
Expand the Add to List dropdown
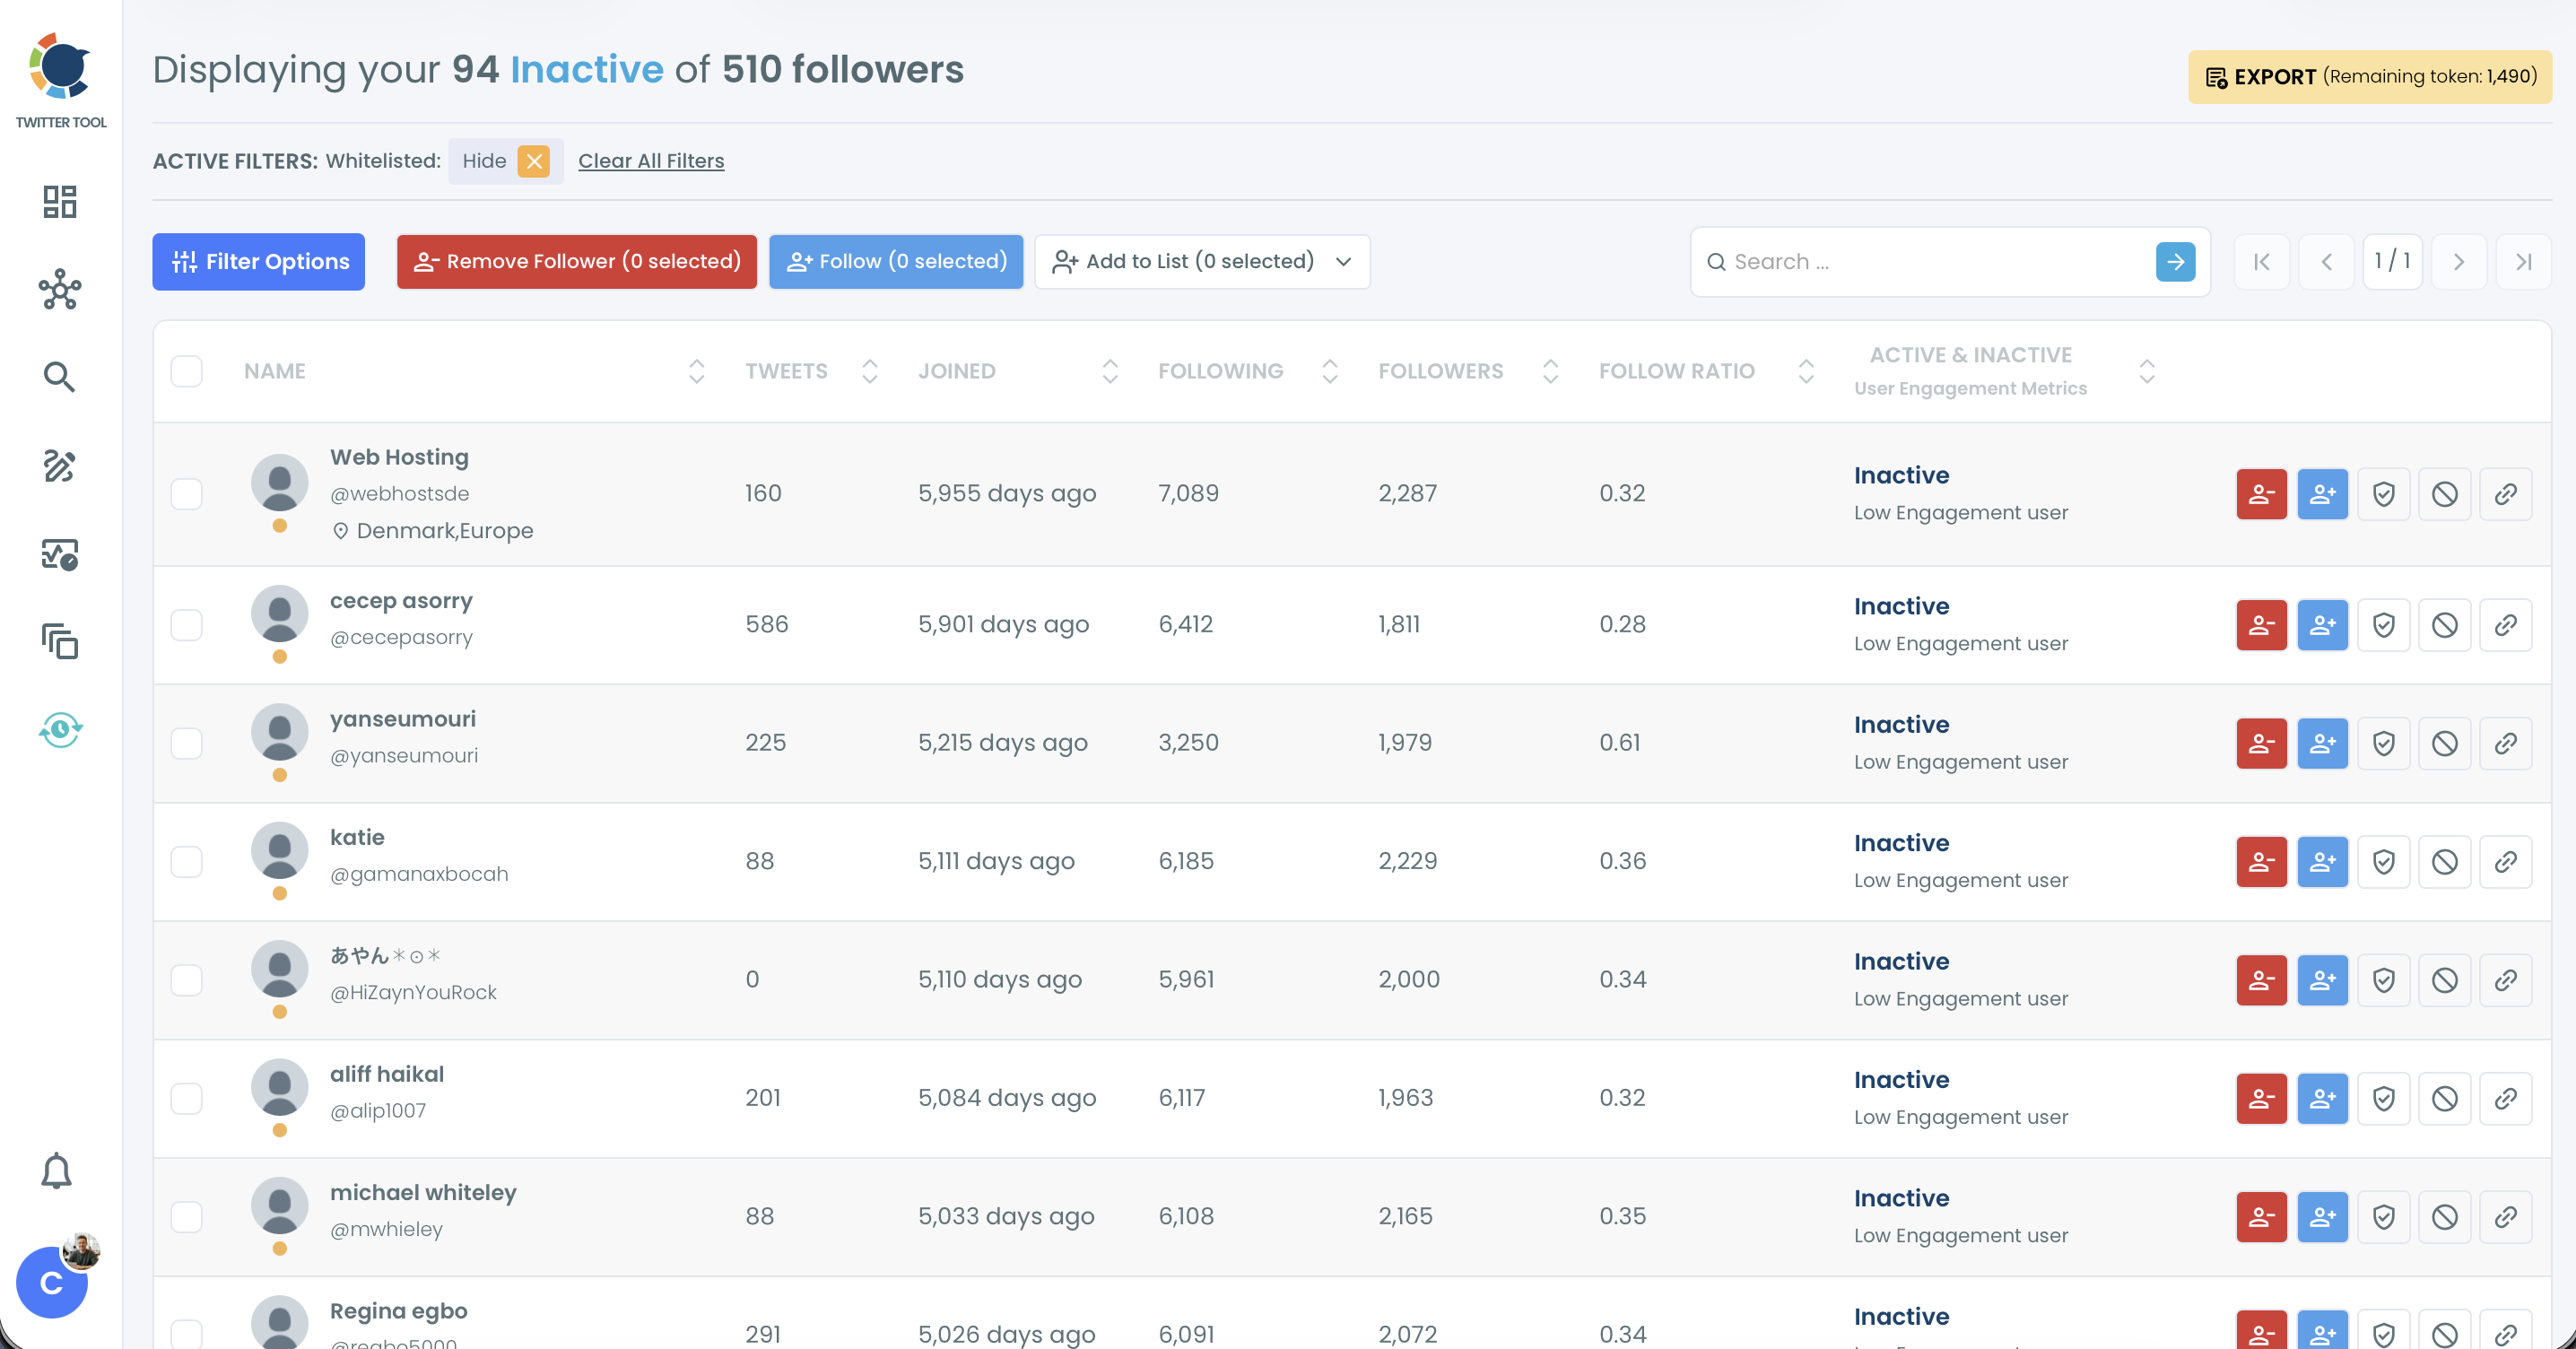tap(1202, 261)
